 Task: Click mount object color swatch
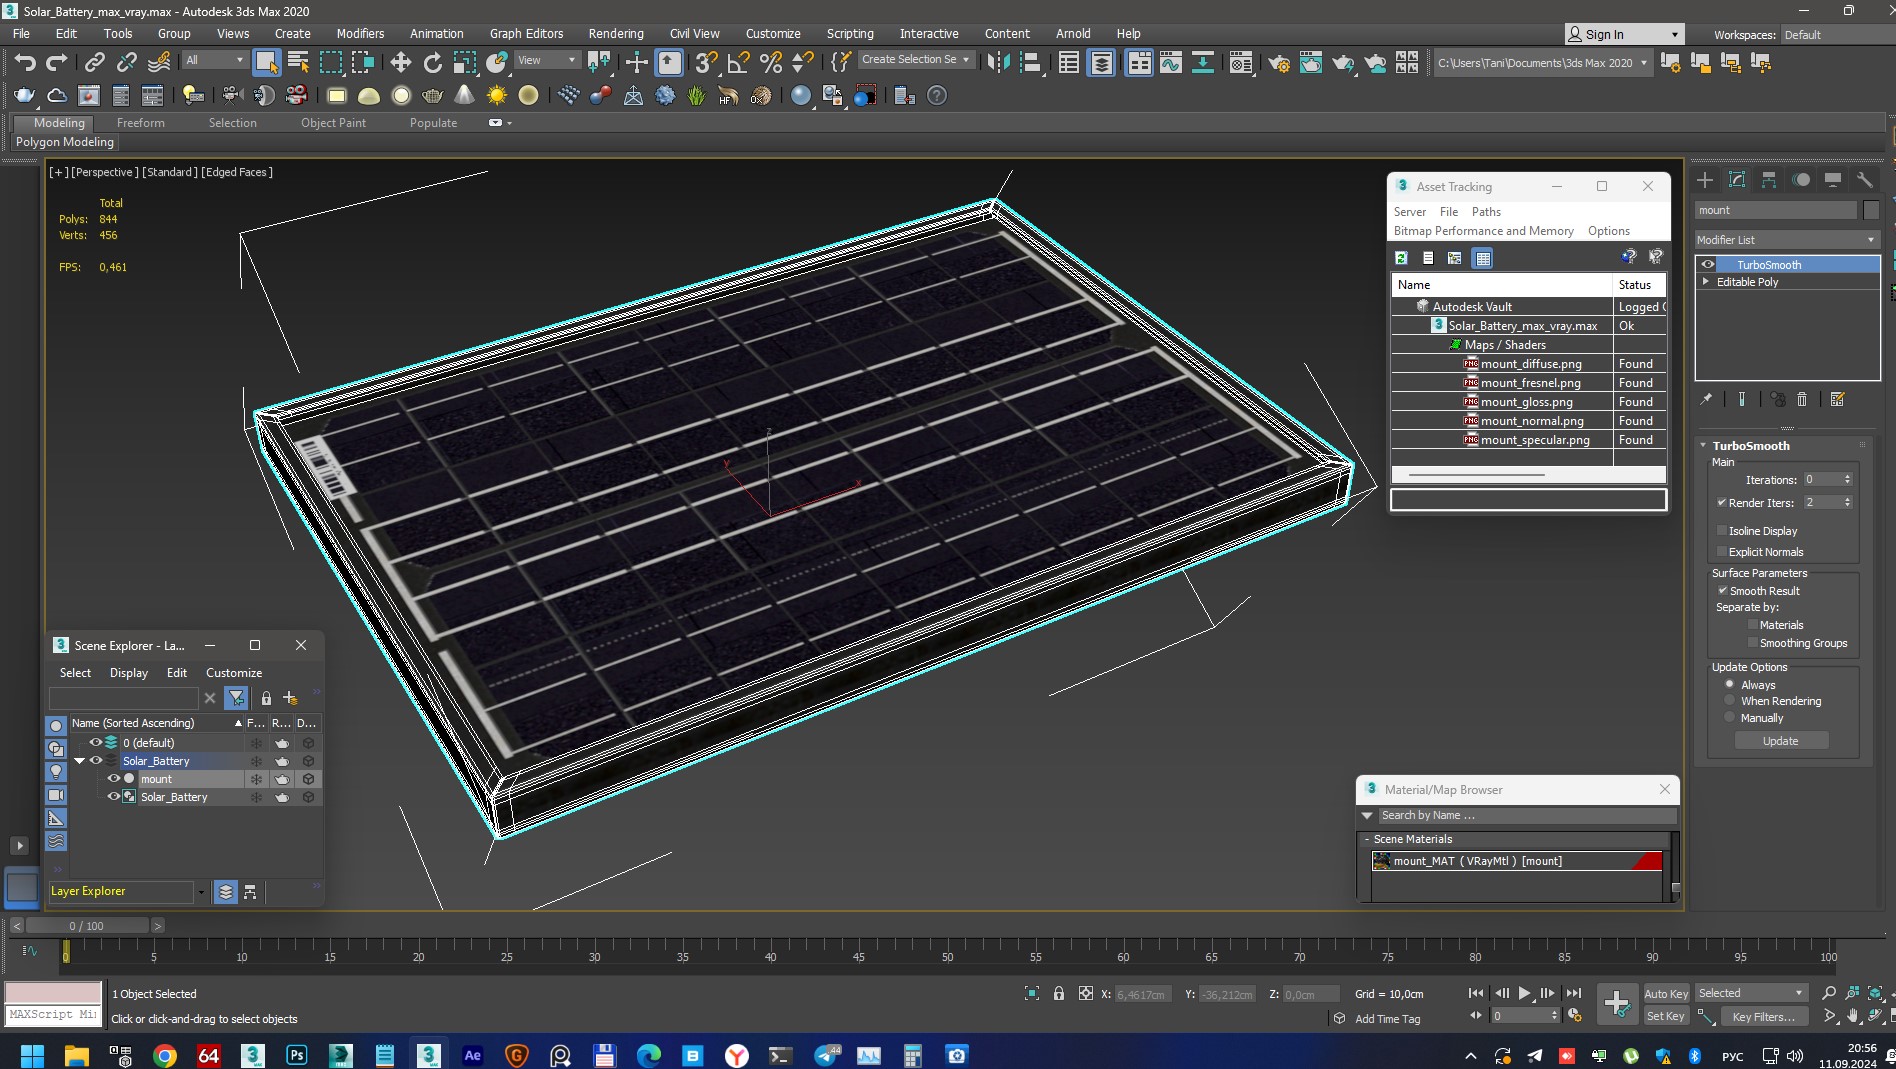pyautogui.click(x=1871, y=210)
